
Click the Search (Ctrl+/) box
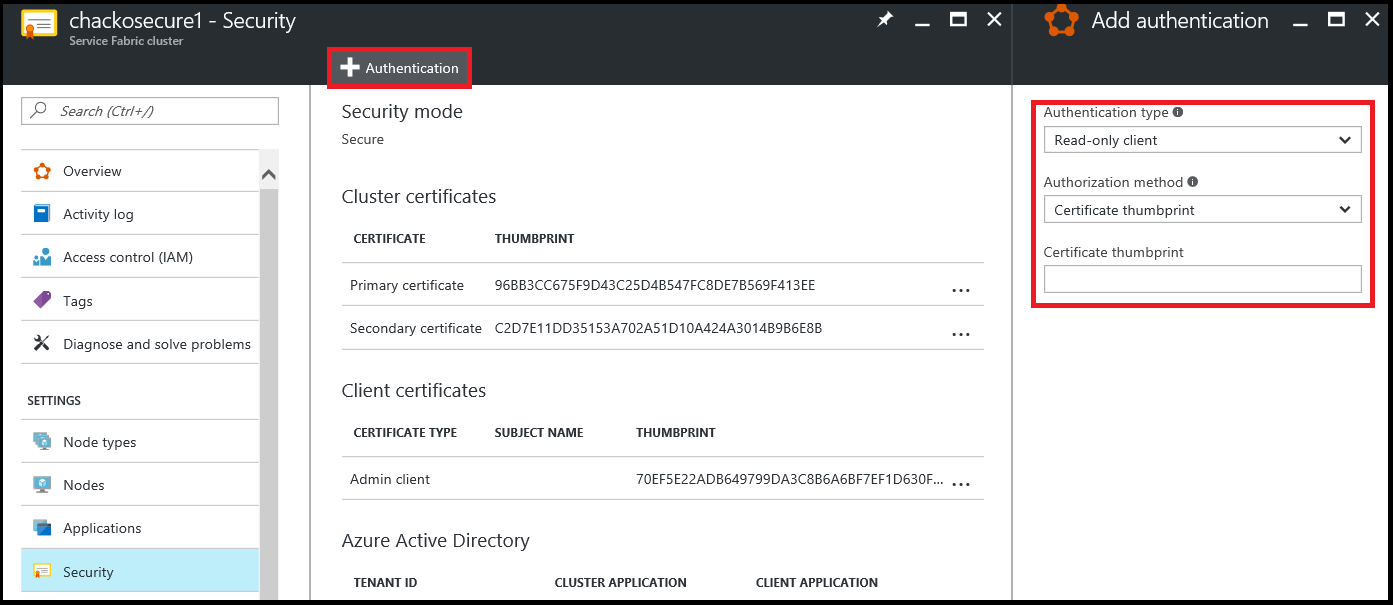click(150, 111)
